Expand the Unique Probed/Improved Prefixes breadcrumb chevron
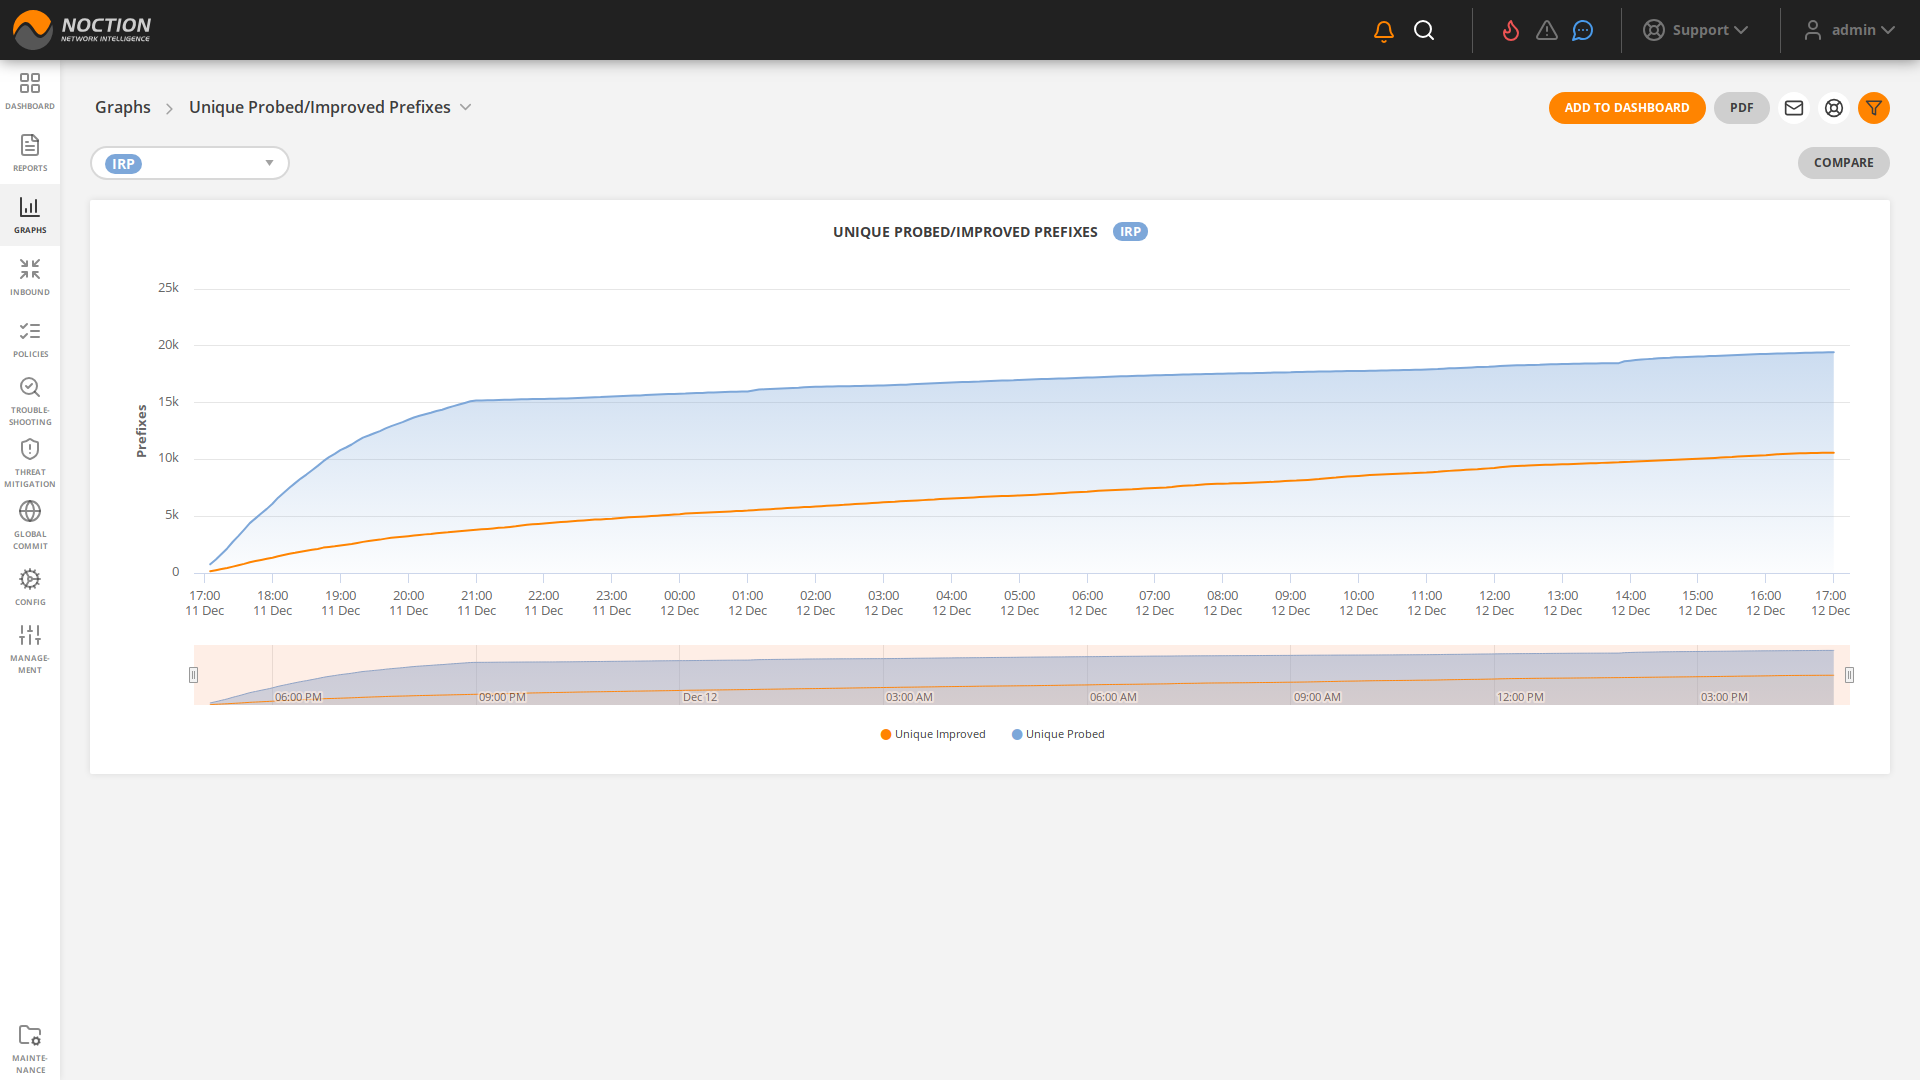1920x1080 pixels. (x=466, y=107)
